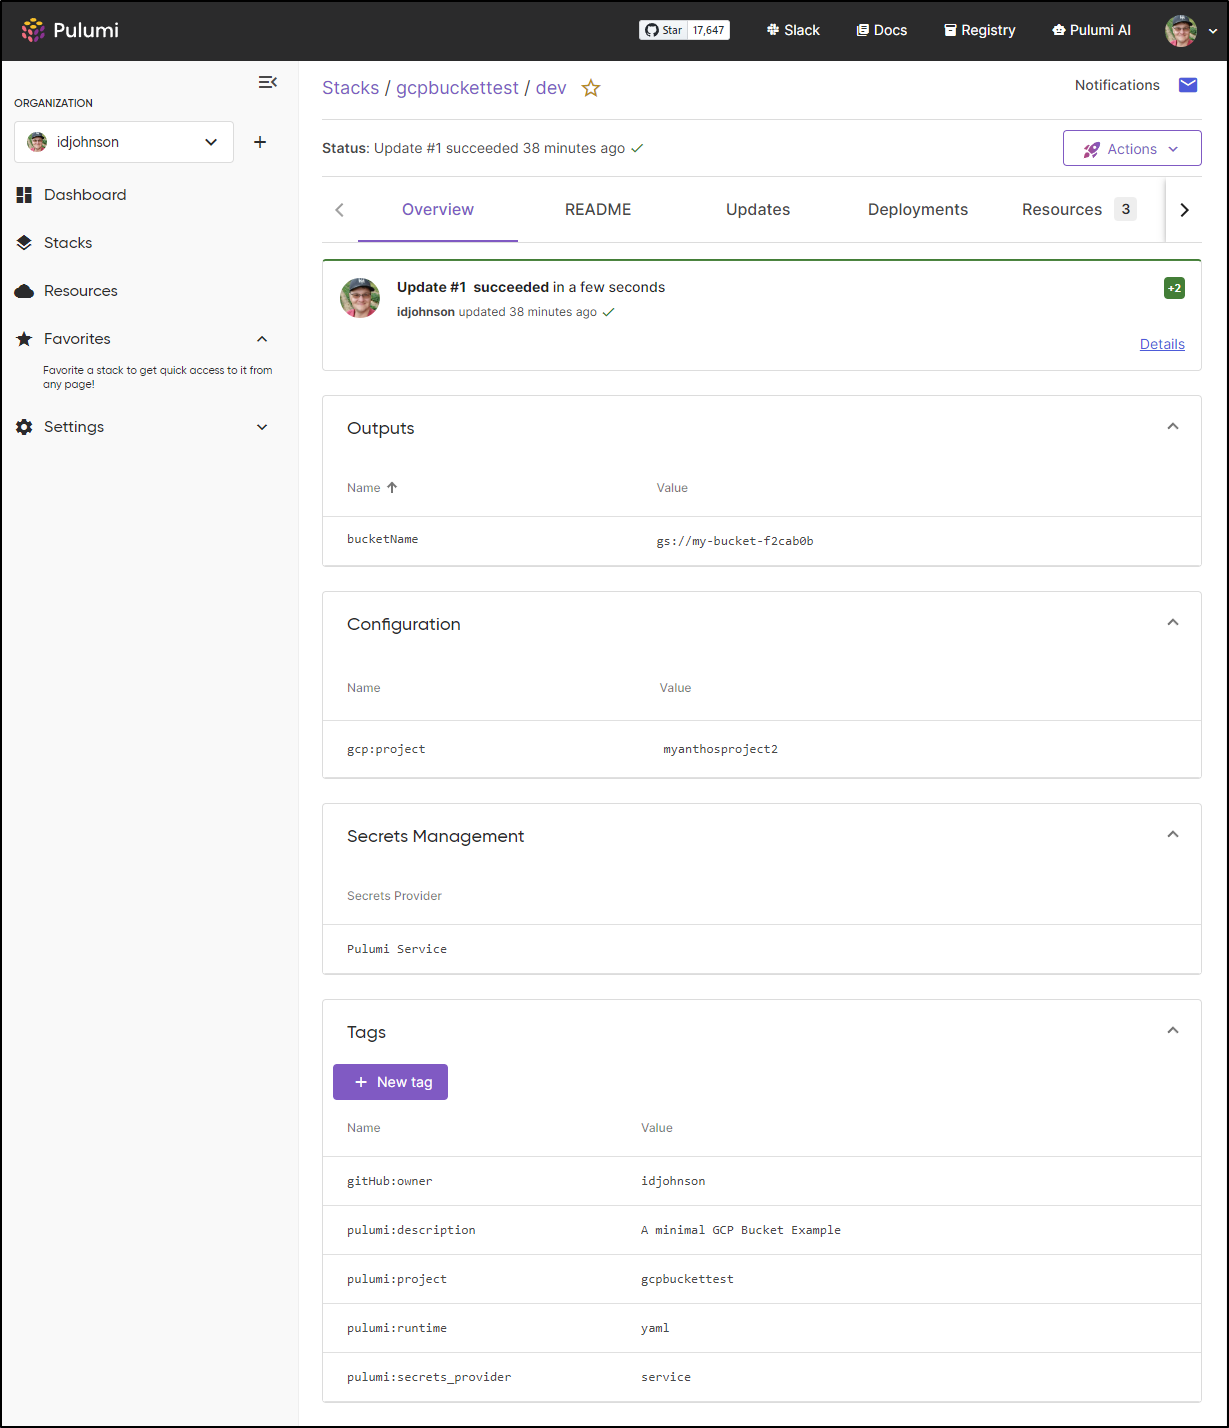Go to gcpbuckettest breadcrumb link
1229x1428 pixels.
[457, 88]
